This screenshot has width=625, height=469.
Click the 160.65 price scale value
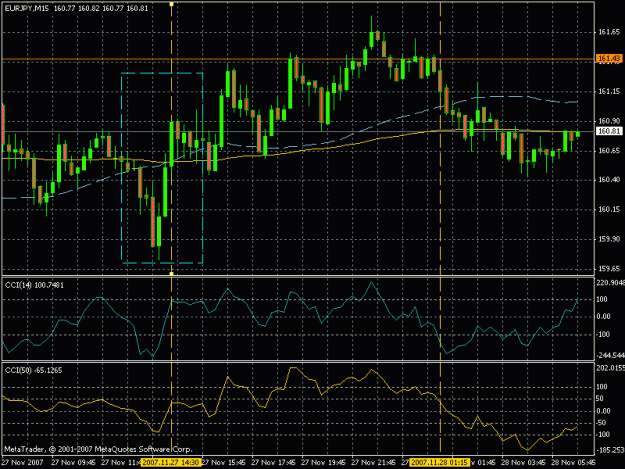609,151
